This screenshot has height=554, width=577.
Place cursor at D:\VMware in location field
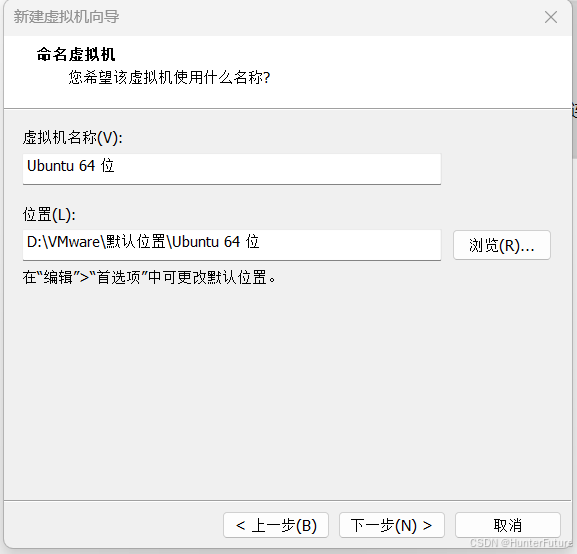click(x=63, y=242)
